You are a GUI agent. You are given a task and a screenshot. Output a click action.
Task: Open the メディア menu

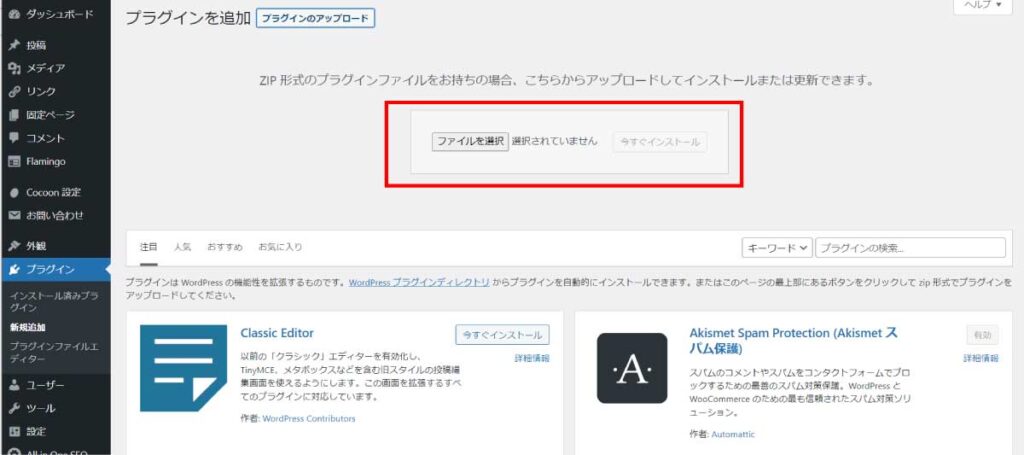(x=45, y=69)
